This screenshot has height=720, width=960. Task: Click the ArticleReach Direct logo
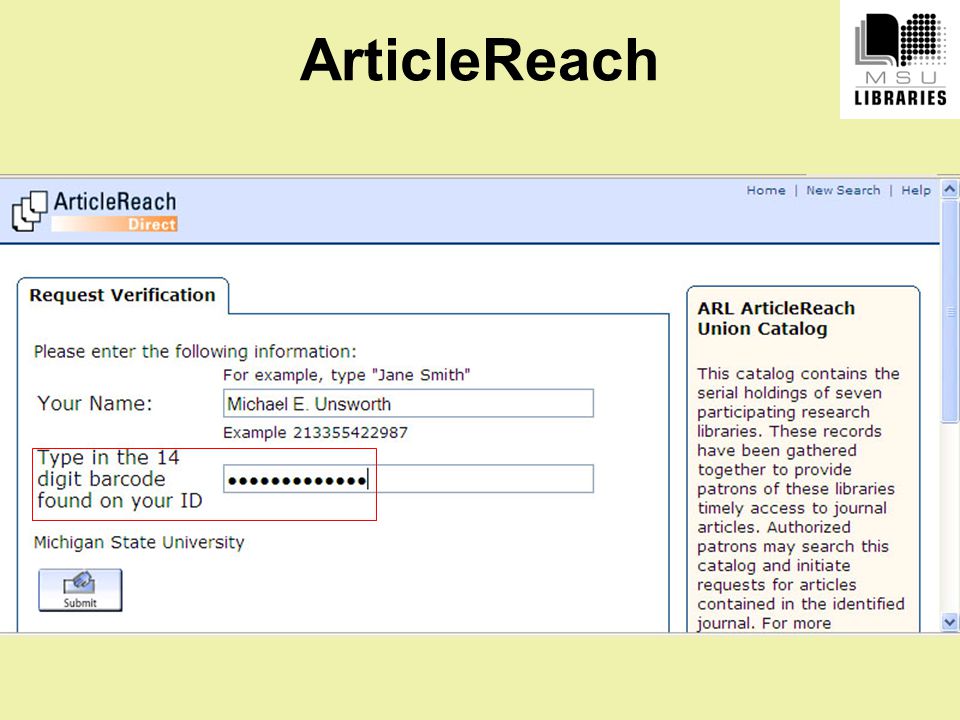click(x=95, y=211)
